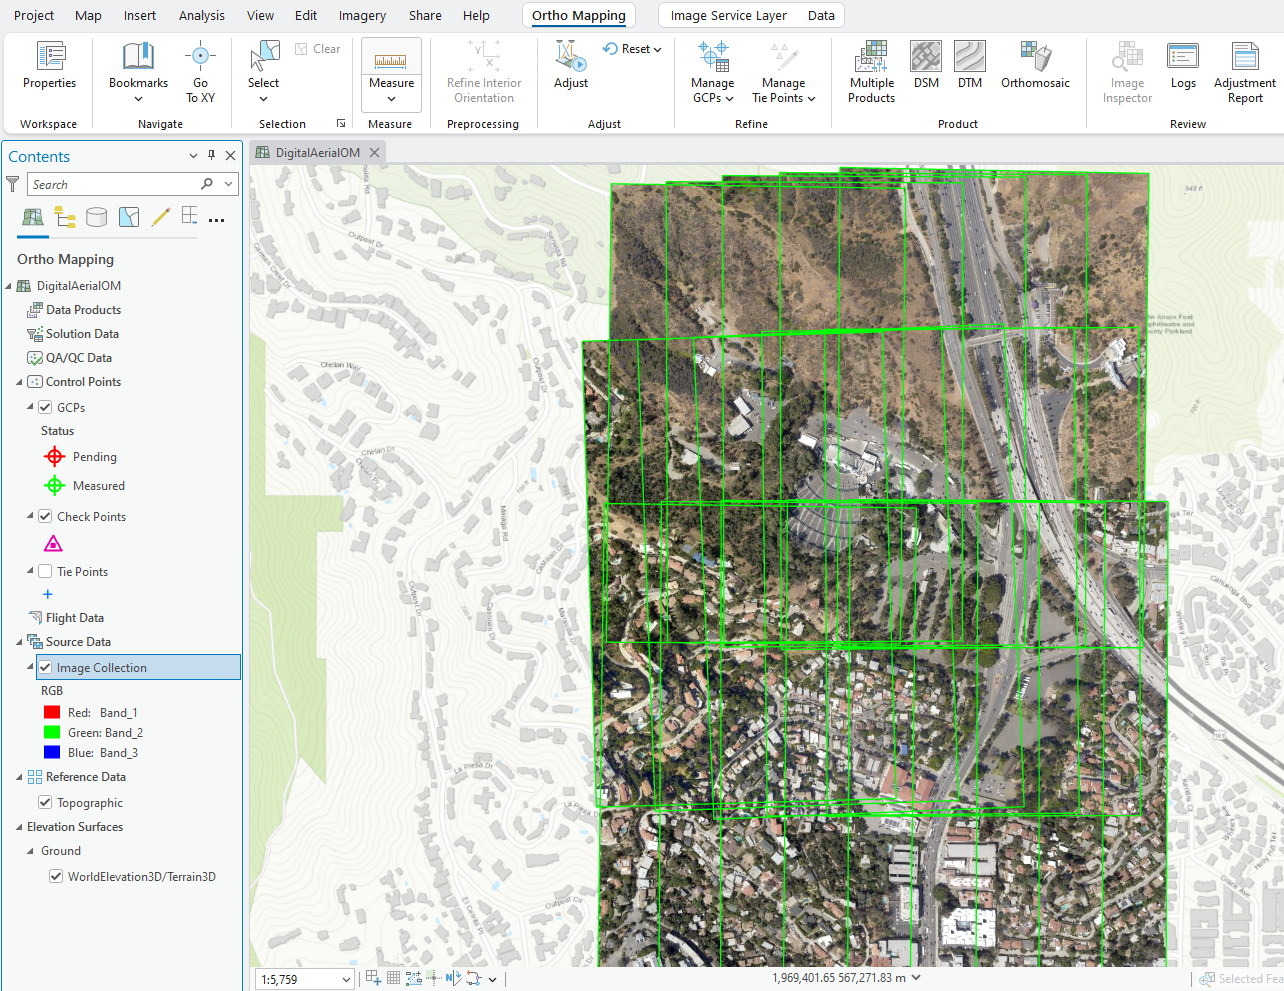Collapse the Source Data group

point(19,642)
